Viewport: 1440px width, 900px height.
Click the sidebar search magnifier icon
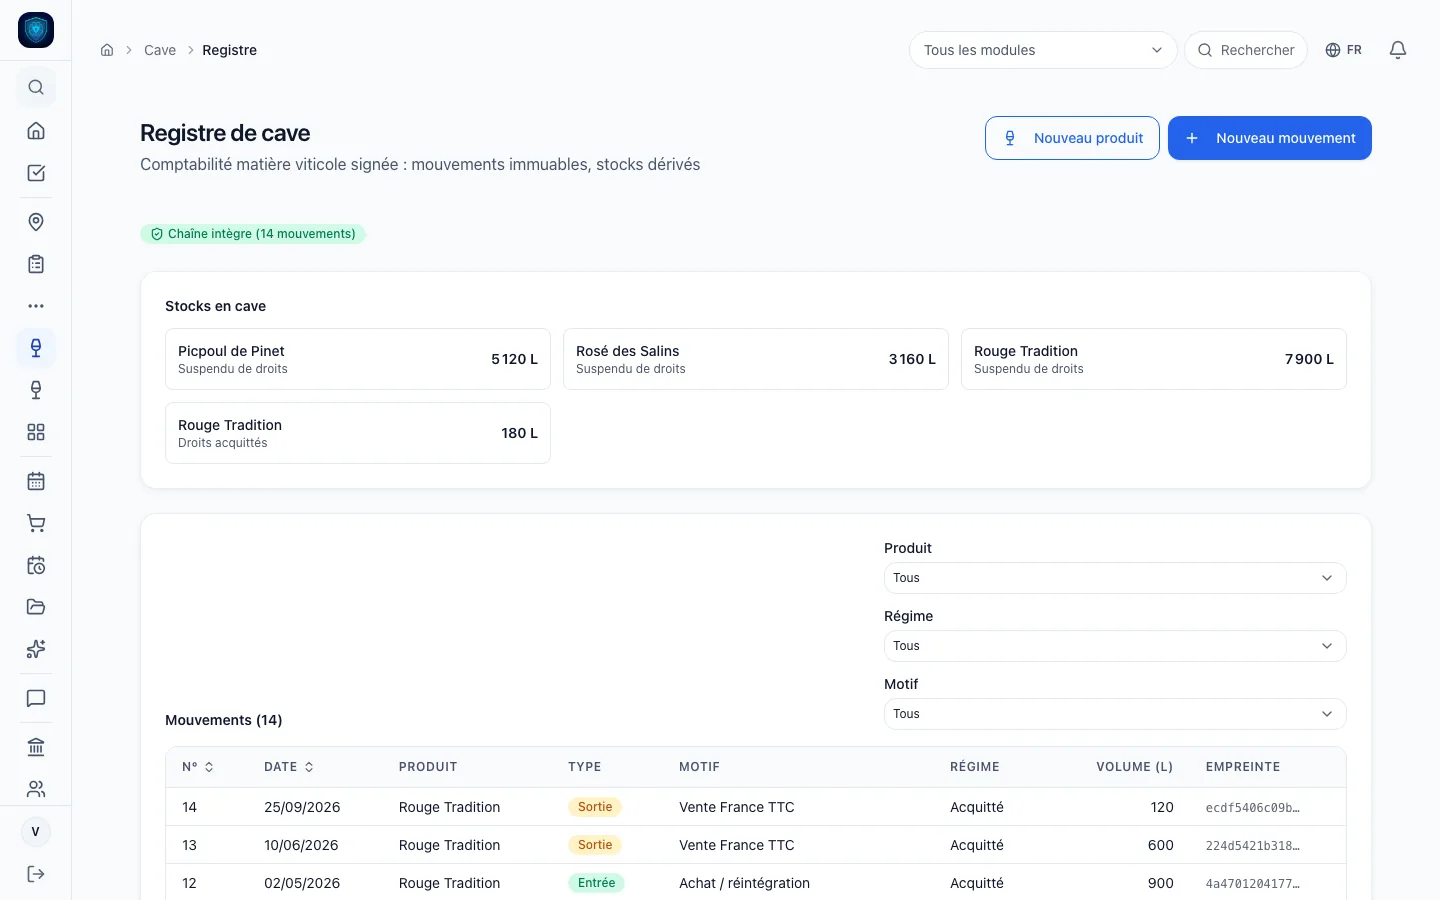click(36, 87)
